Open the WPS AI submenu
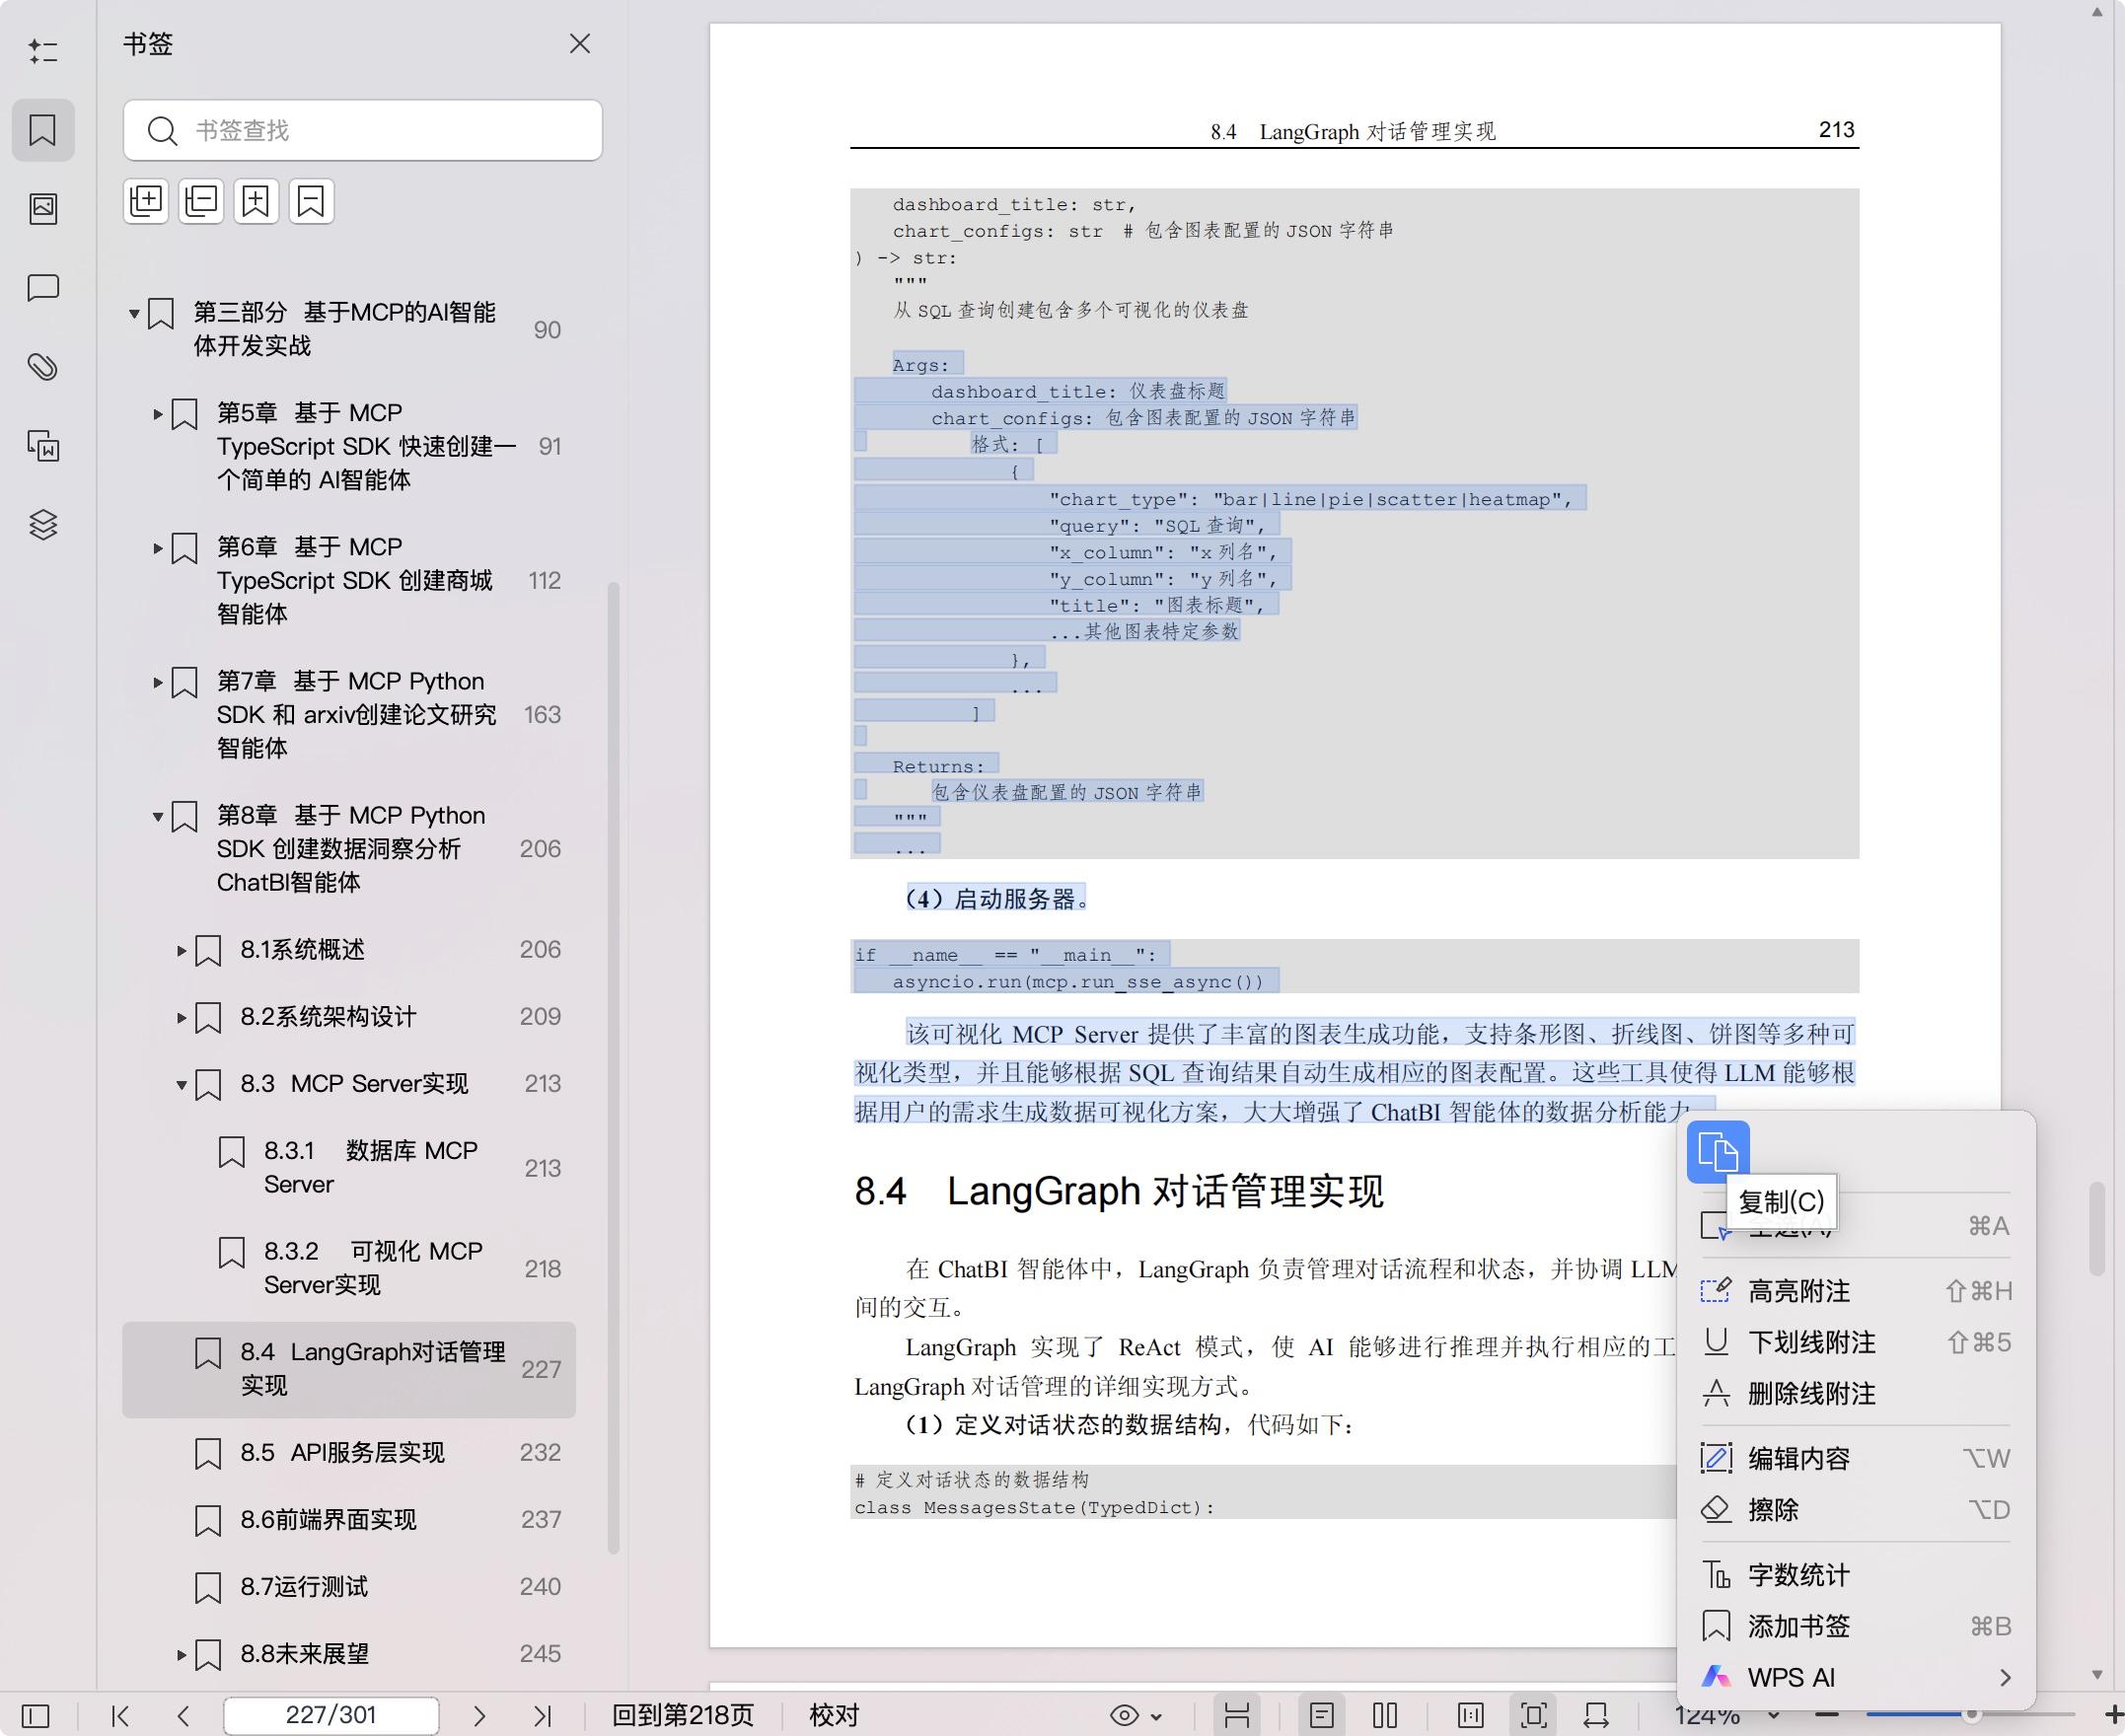The width and height of the screenshot is (2125, 1736). click(x=1856, y=1678)
